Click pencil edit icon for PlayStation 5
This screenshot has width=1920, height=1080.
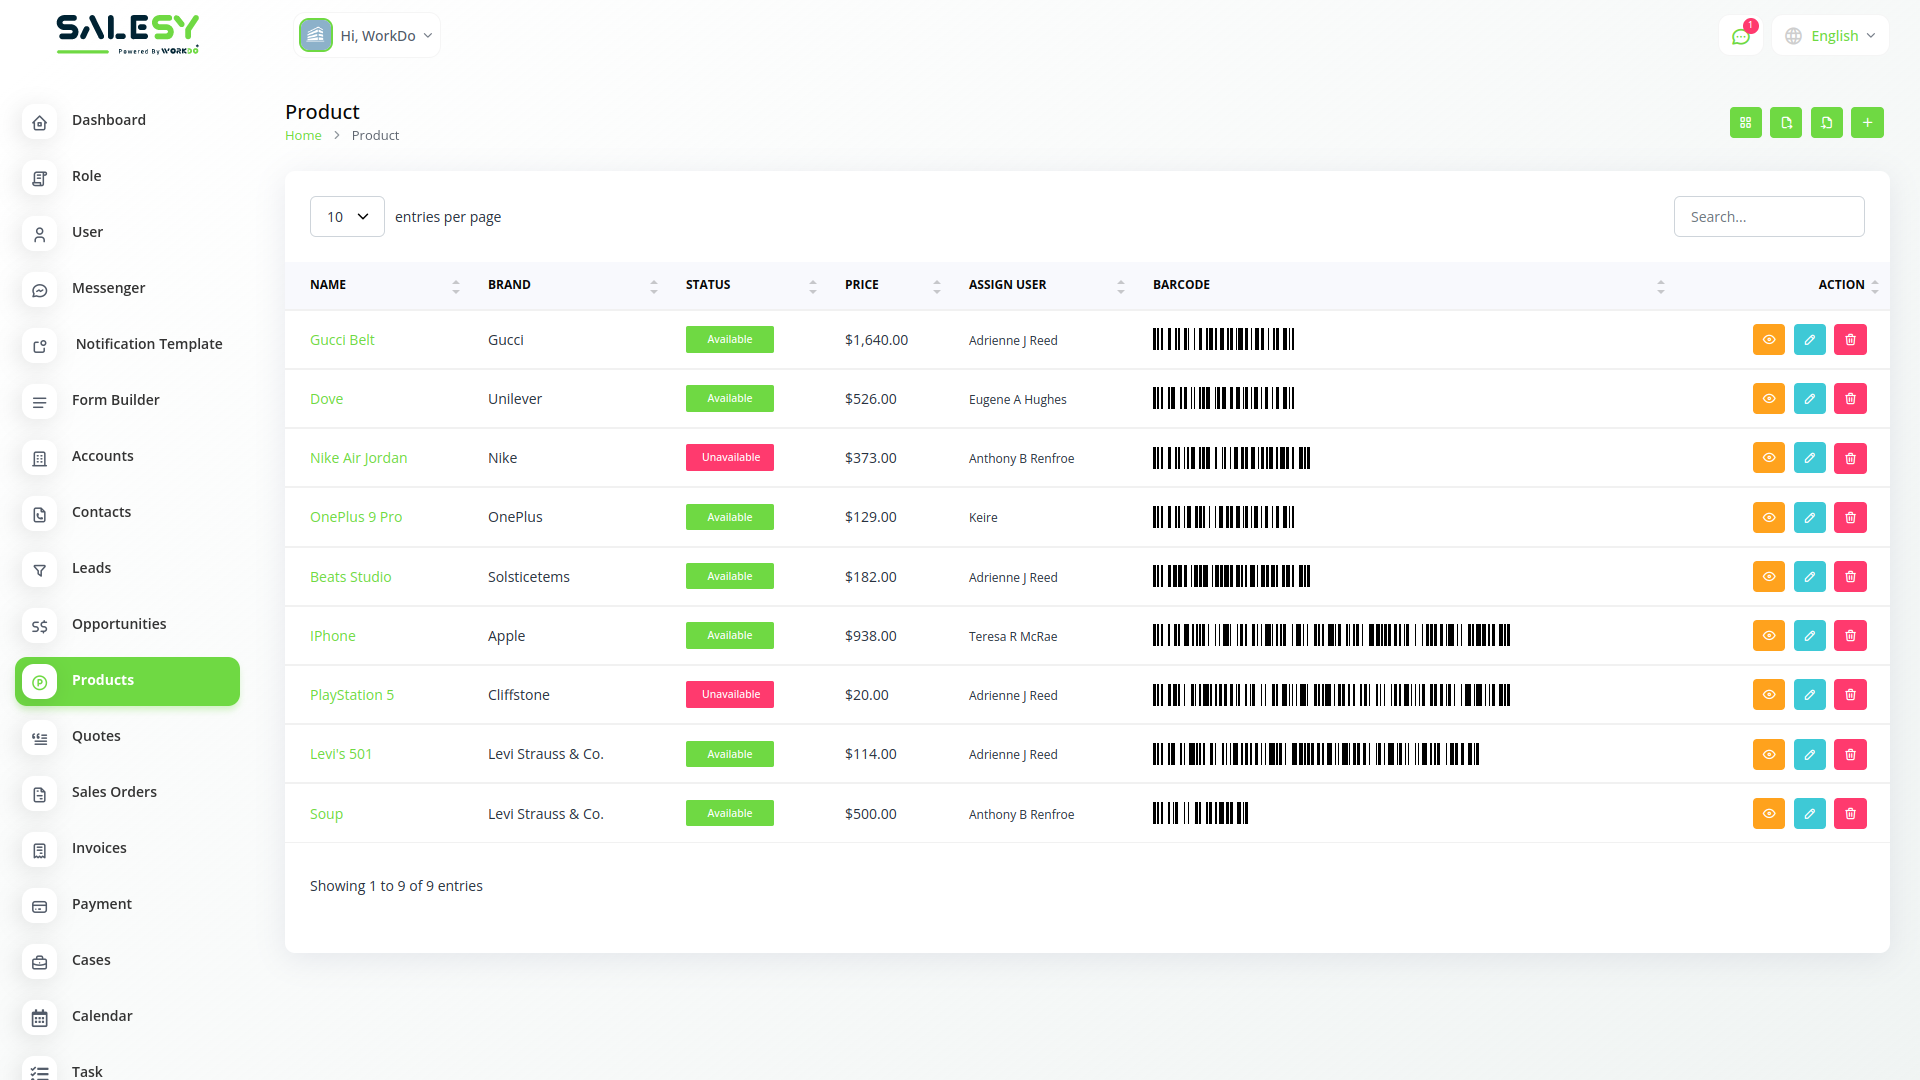[1809, 695]
